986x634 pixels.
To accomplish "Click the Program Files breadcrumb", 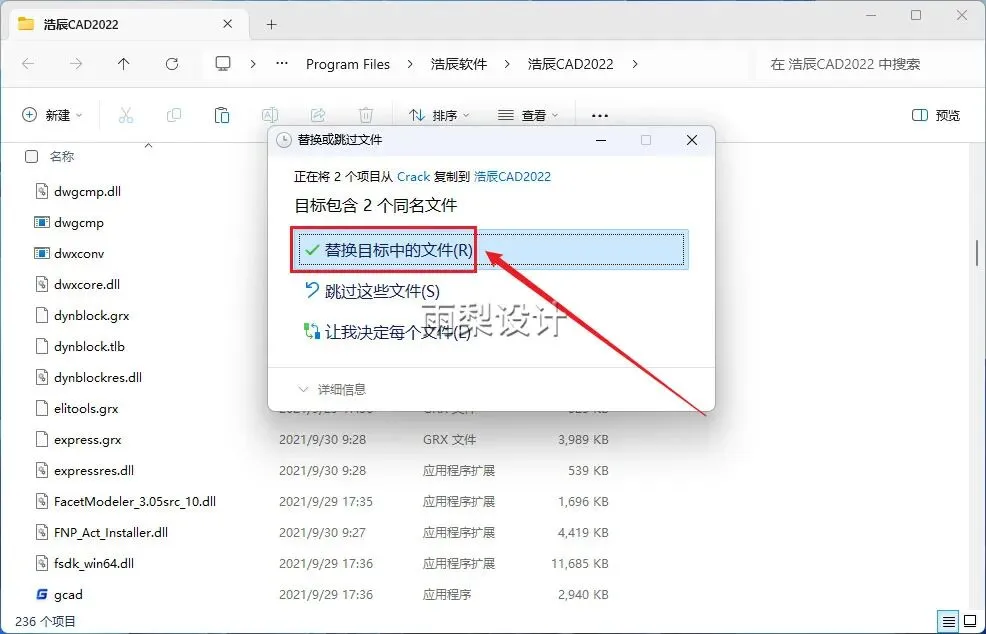I will 348,64.
